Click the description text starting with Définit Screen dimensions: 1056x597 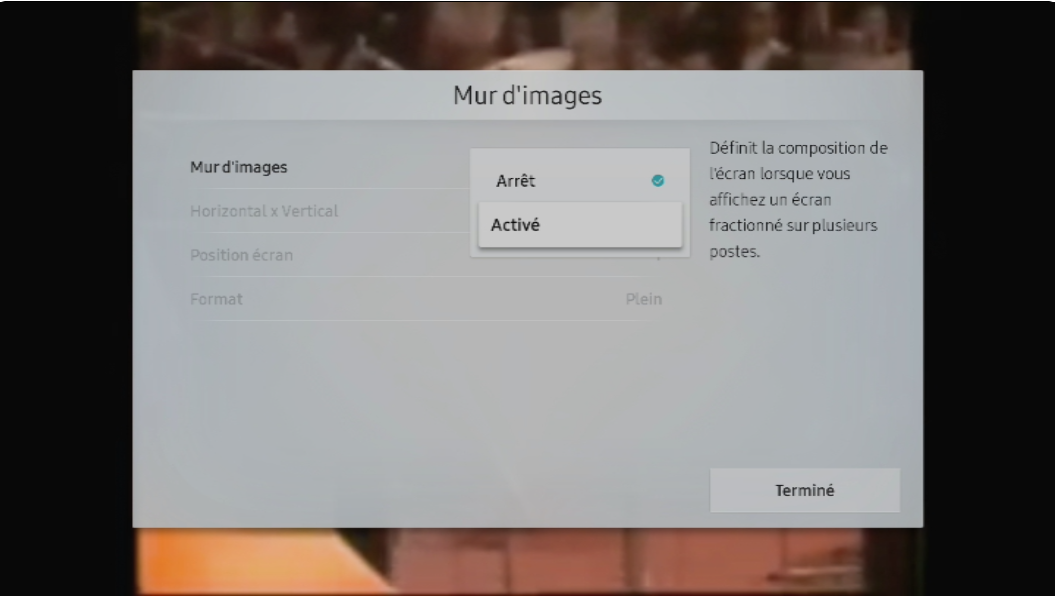pos(798,149)
